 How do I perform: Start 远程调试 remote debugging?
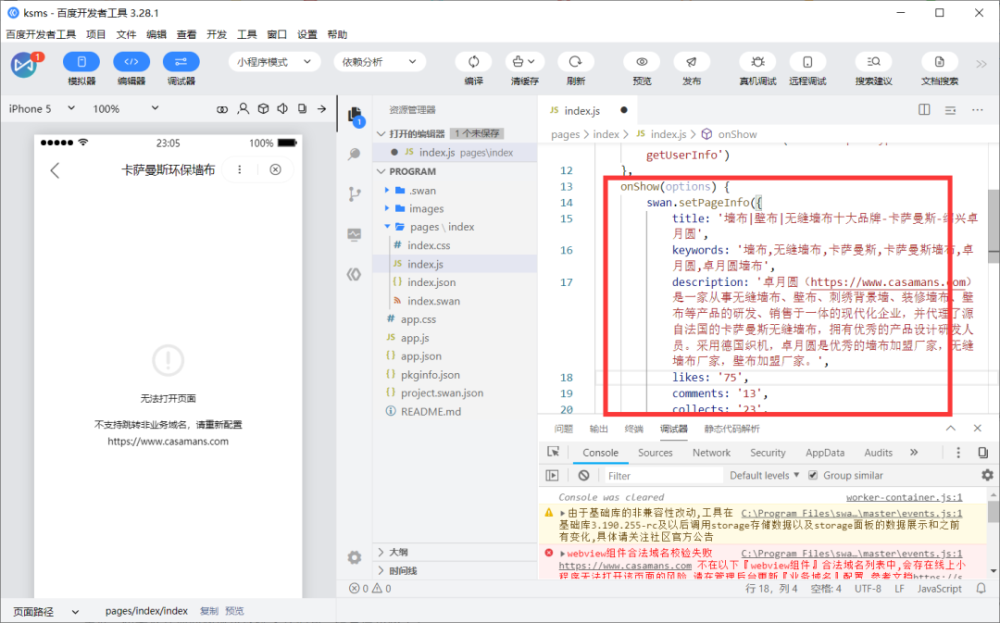coord(807,62)
